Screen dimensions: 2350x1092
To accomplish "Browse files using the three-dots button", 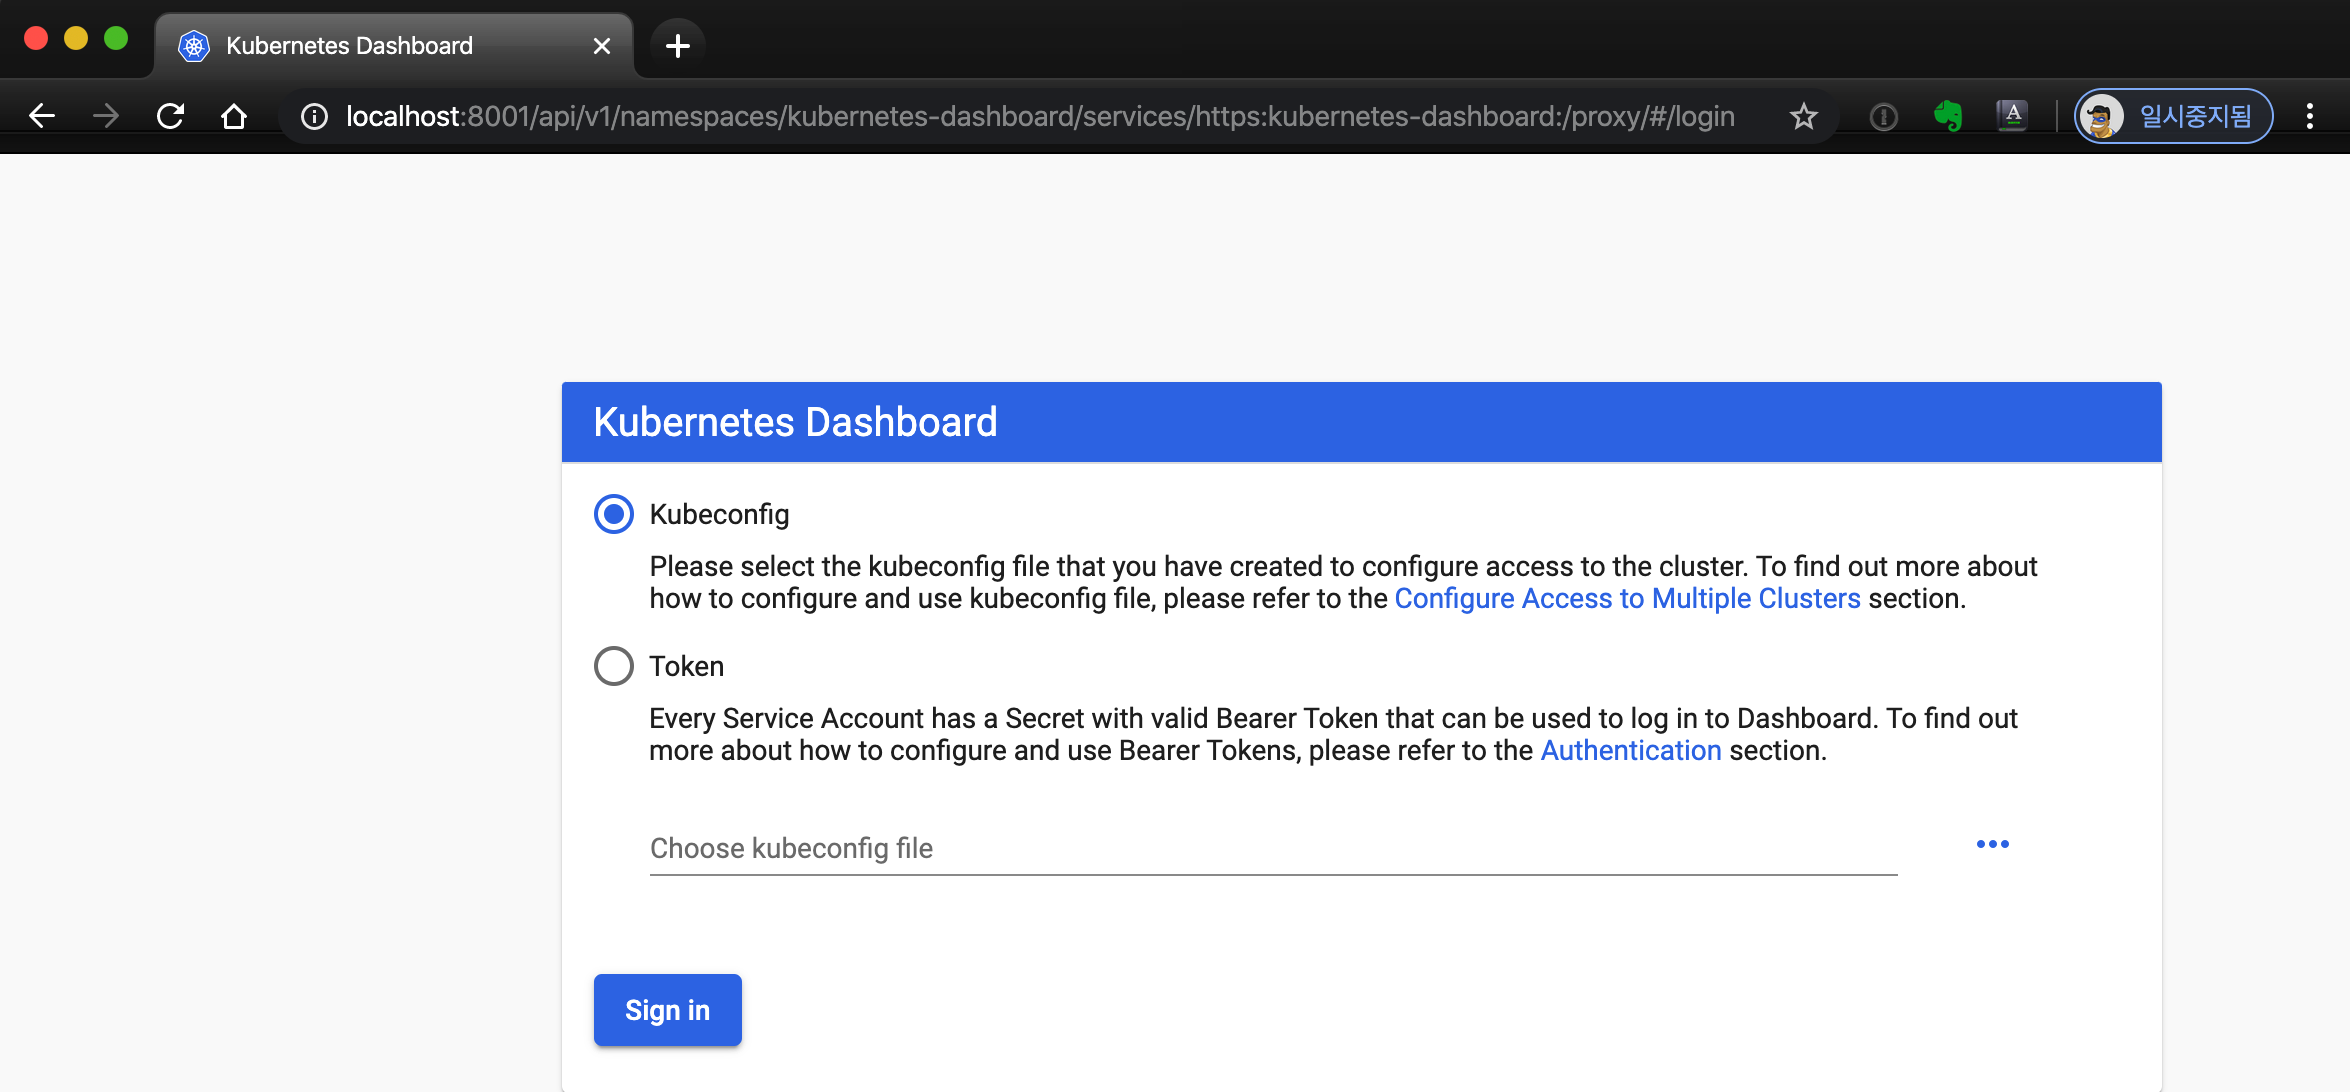I will [x=1992, y=844].
